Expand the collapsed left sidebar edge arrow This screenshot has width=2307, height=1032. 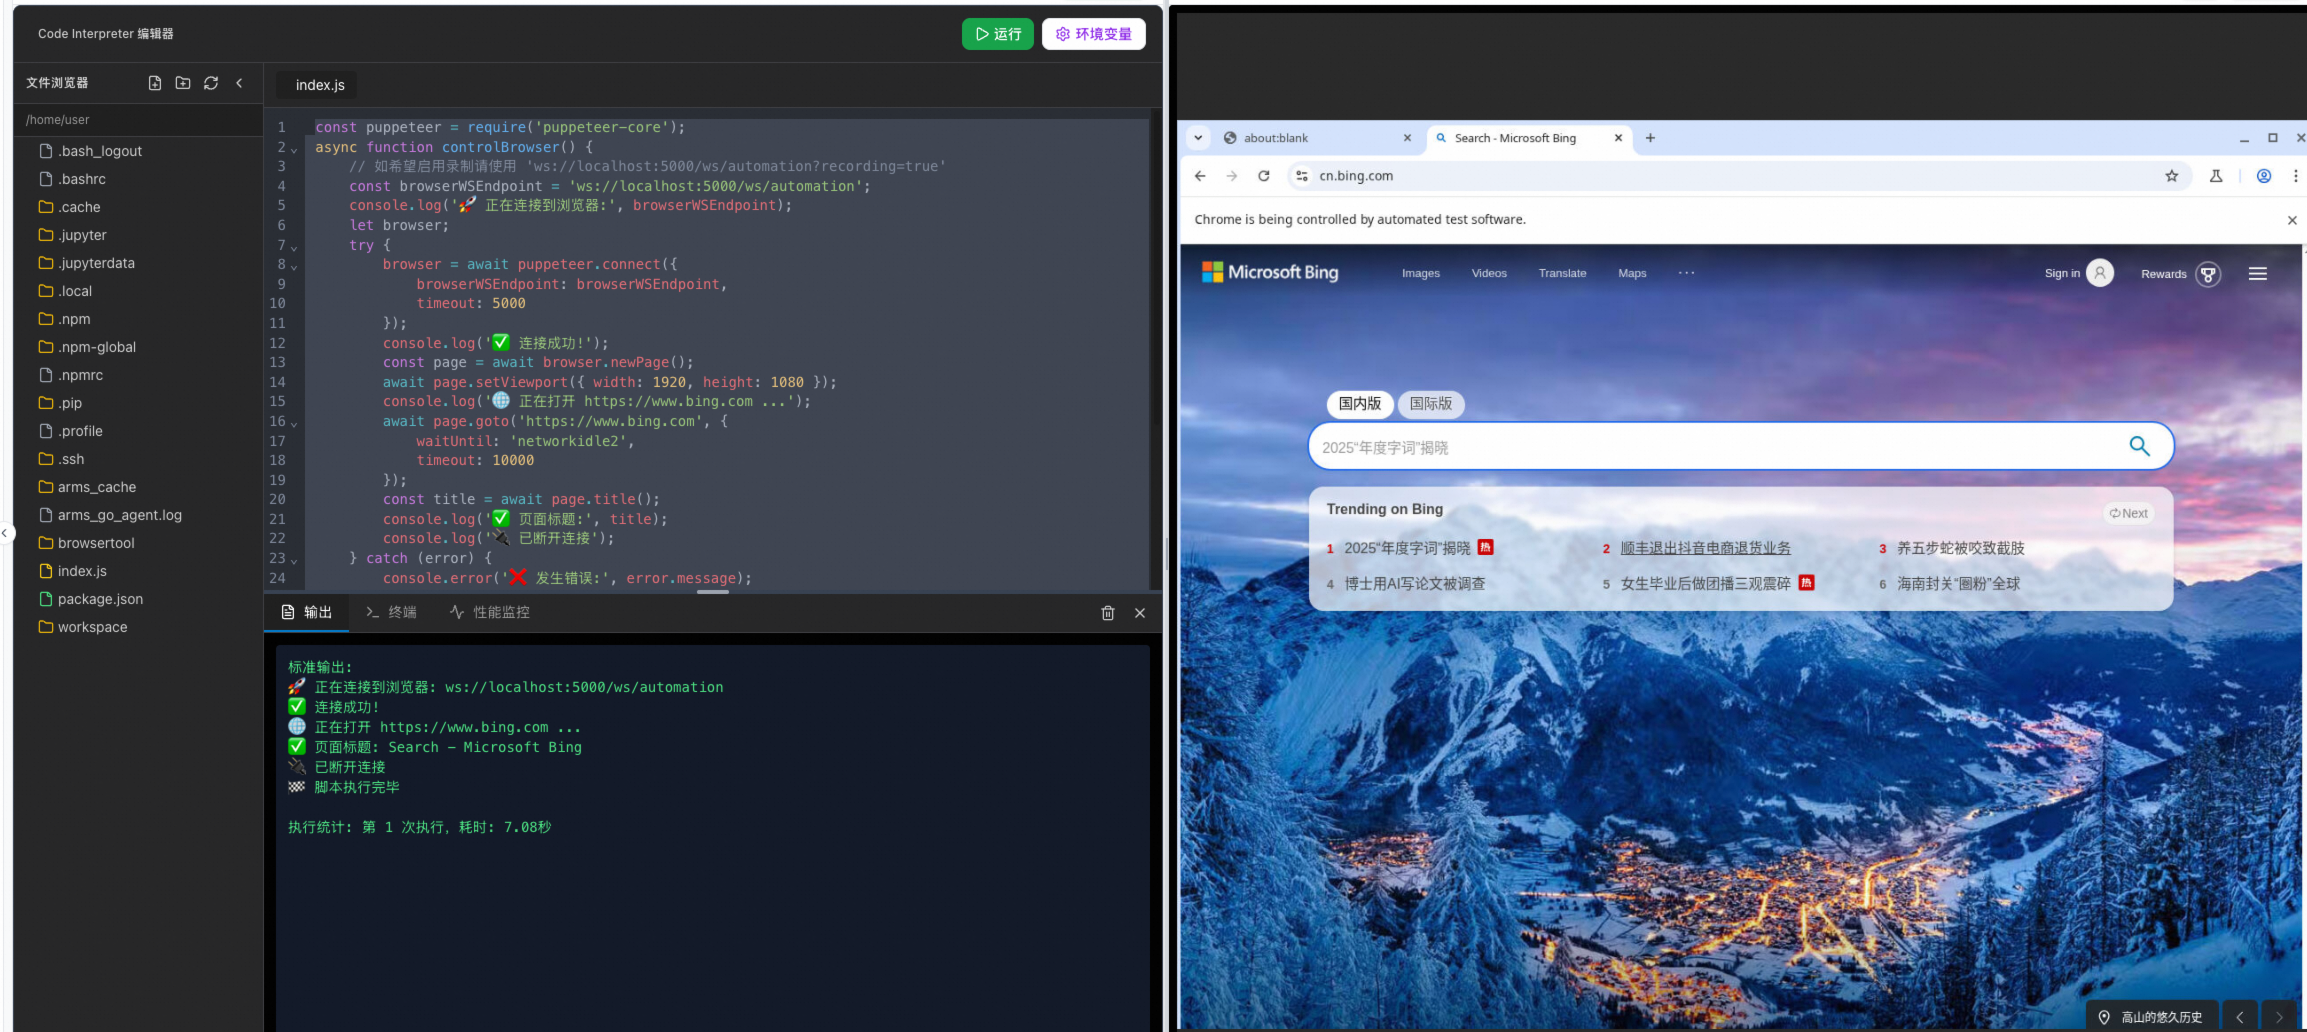5,533
